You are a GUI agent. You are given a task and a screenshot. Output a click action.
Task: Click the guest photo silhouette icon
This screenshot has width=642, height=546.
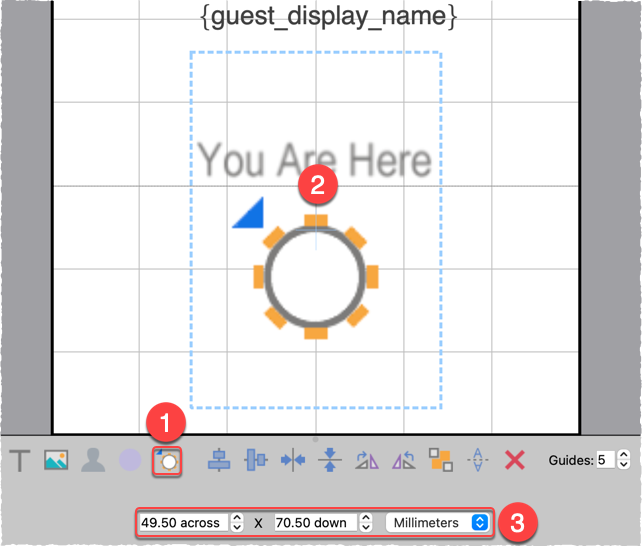(x=93, y=460)
